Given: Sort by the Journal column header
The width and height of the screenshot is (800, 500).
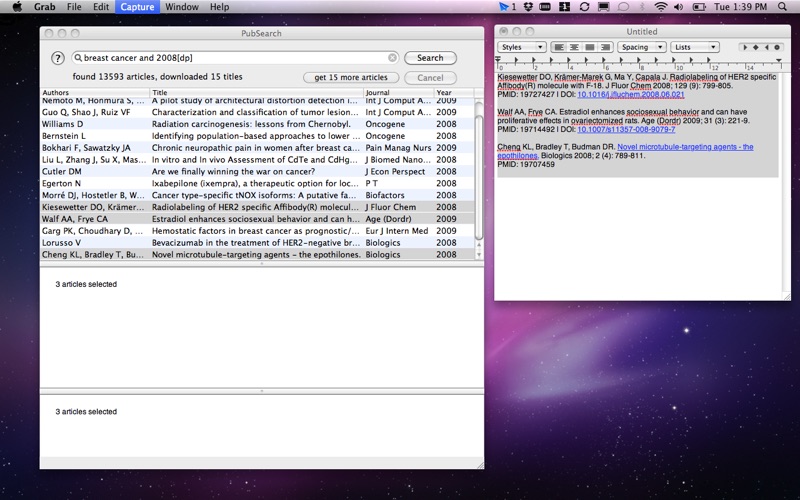Looking at the screenshot, I should [398, 92].
